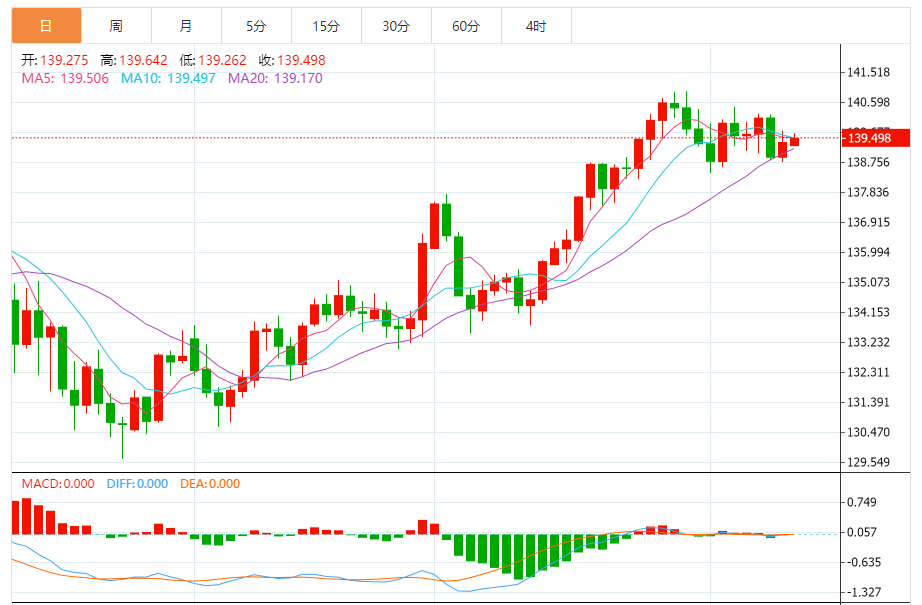Click the 133.232 price axis label
Screen dimensions: 922x605
(x=868, y=342)
